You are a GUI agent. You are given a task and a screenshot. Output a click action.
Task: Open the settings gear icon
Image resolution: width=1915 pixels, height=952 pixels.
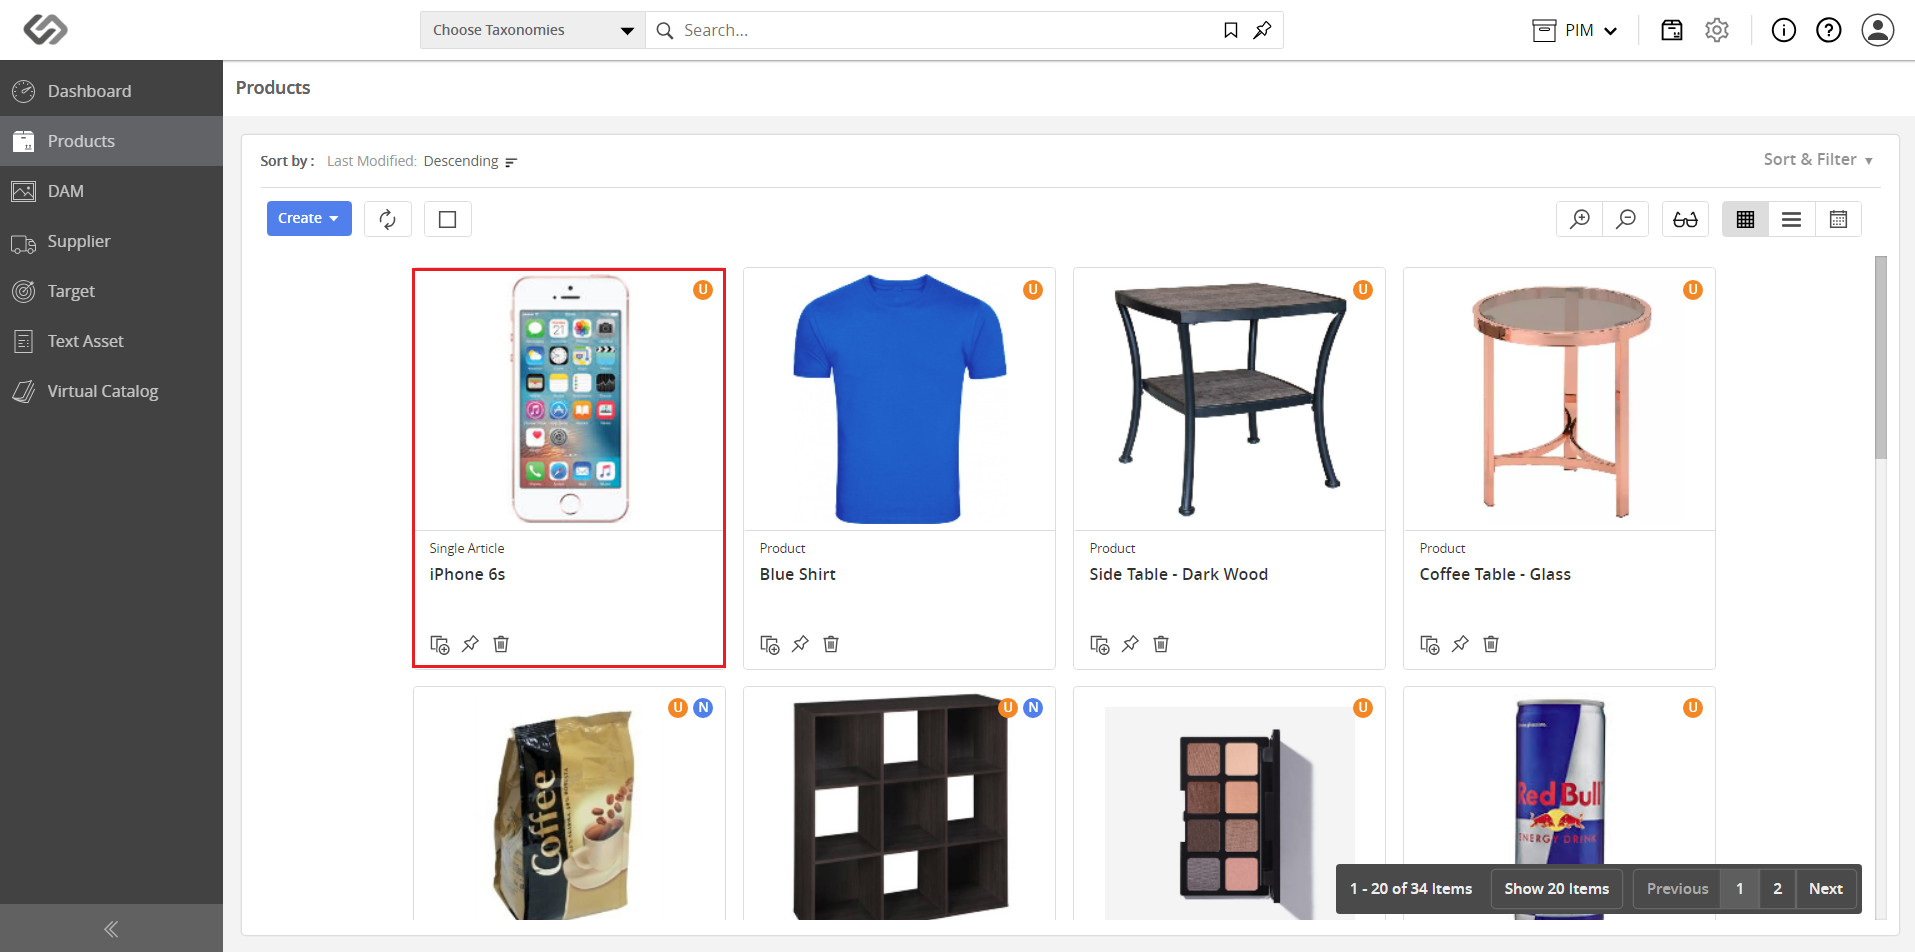tap(1717, 30)
